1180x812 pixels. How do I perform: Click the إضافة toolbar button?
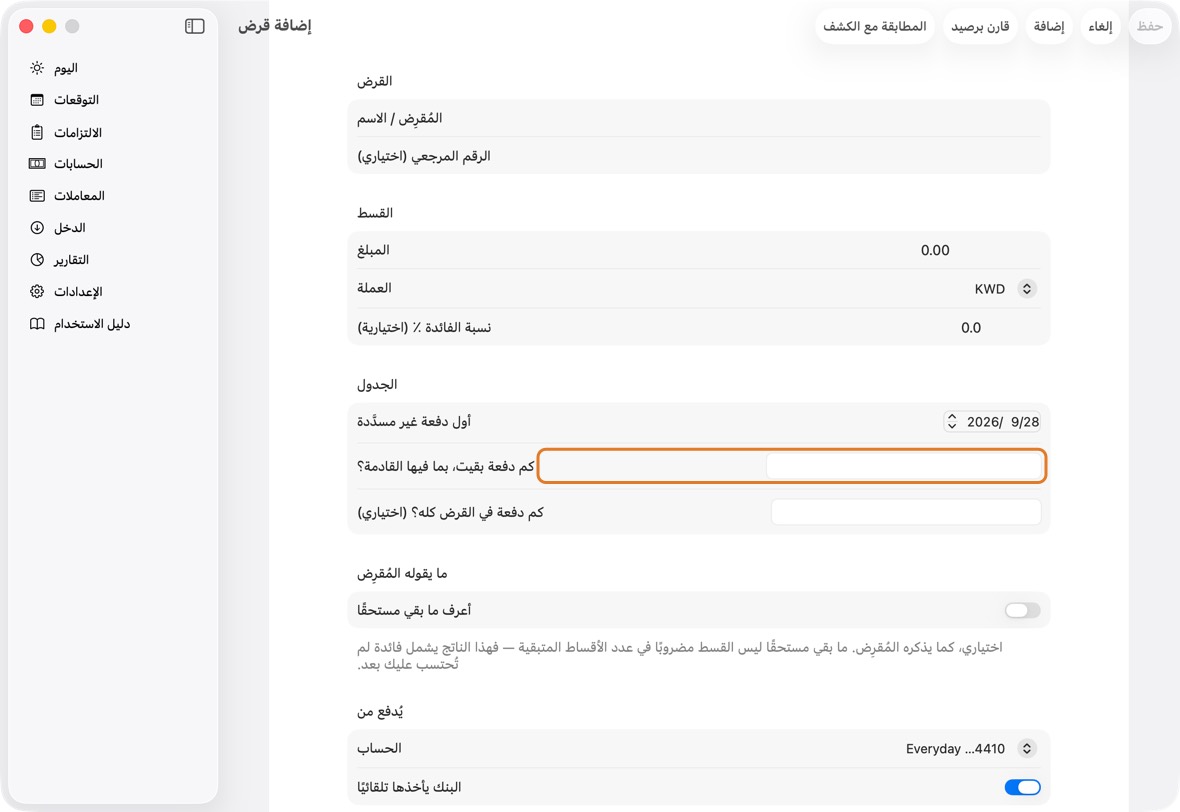1048,26
